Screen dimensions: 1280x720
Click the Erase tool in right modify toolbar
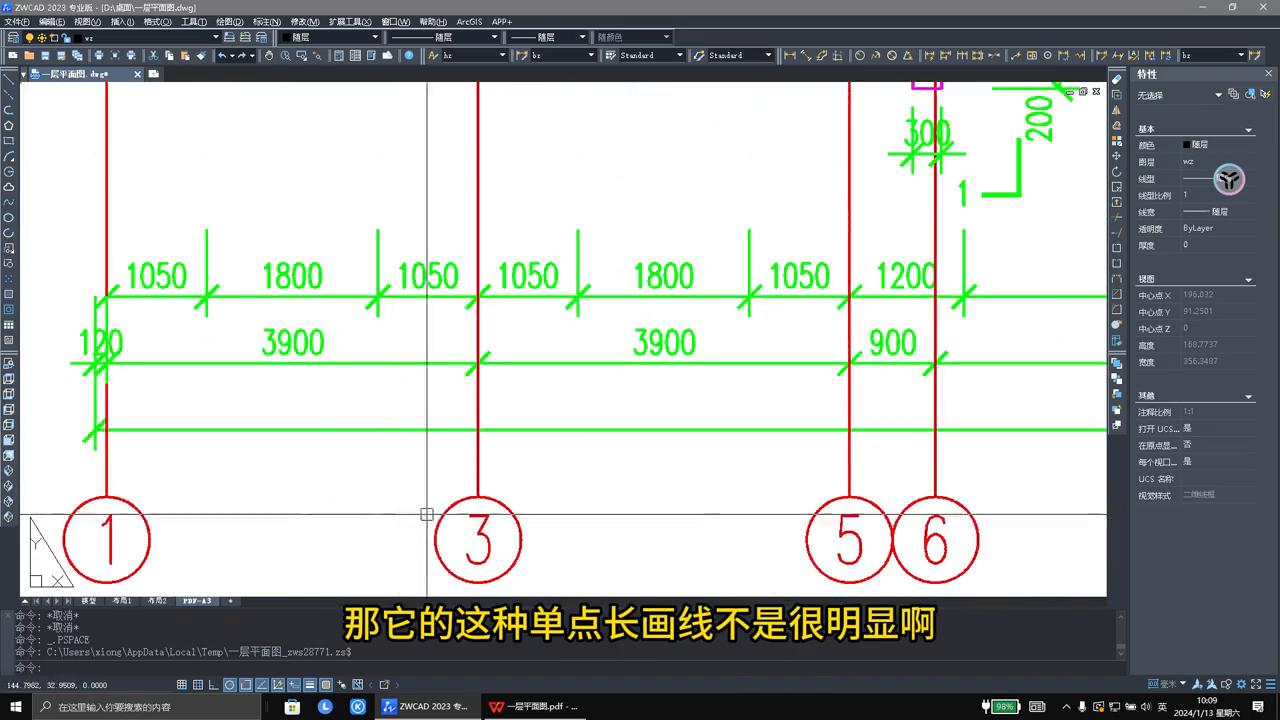(1117, 79)
